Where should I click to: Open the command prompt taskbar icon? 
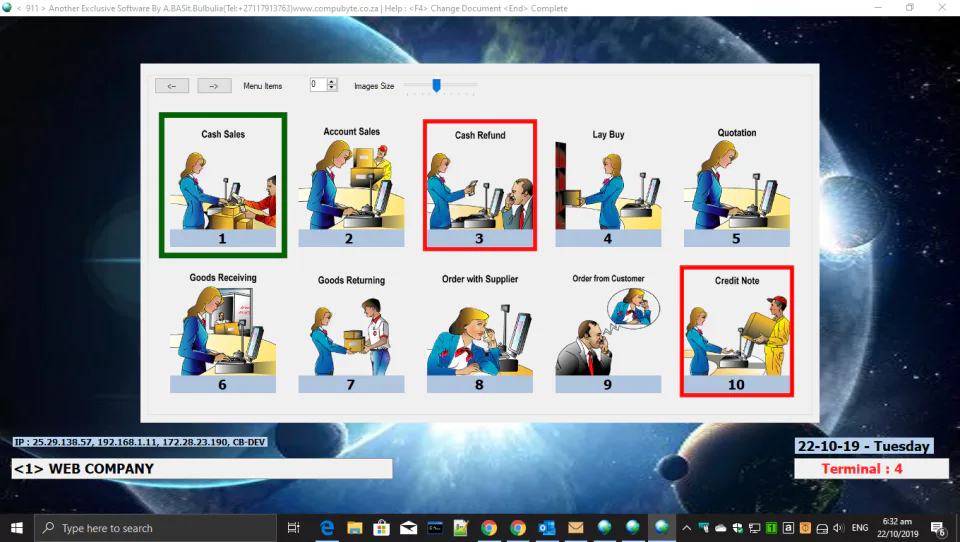click(435, 528)
